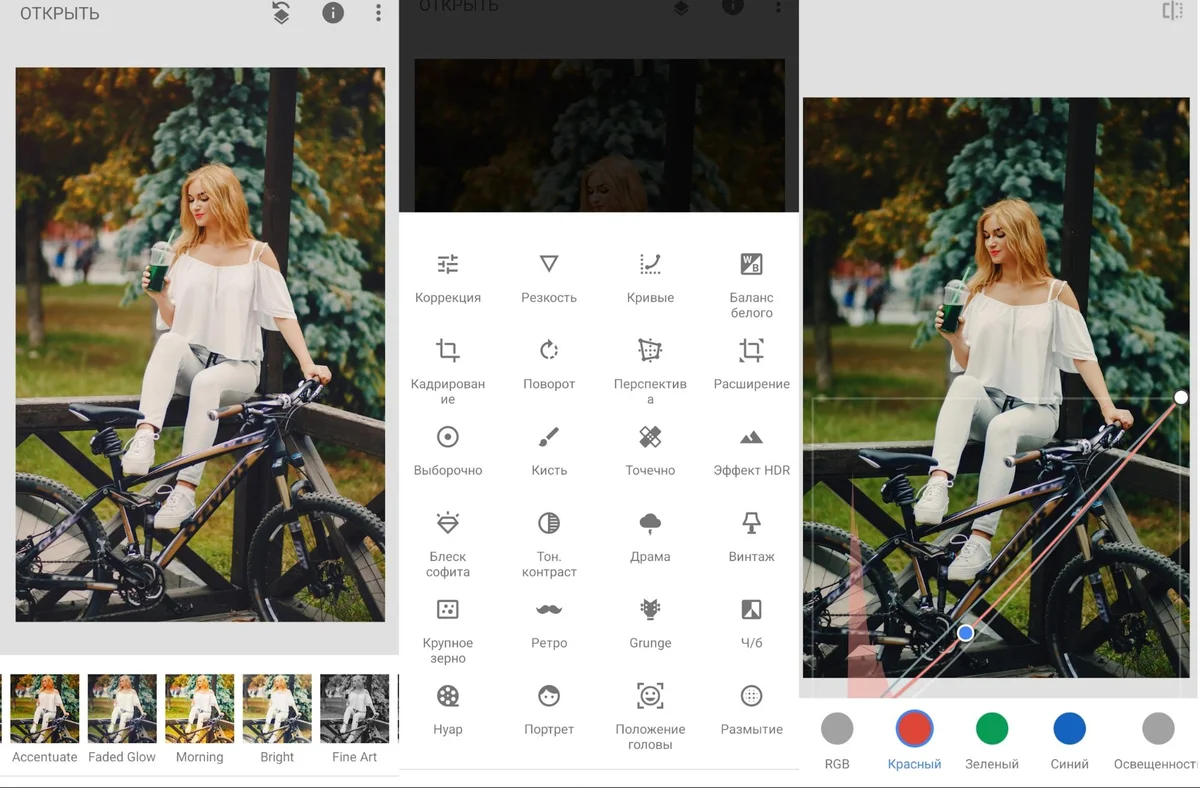Click the ОТКРЫТЬ button
The height and width of the screenshot is (788, 1200).
(x=60, y=14)
